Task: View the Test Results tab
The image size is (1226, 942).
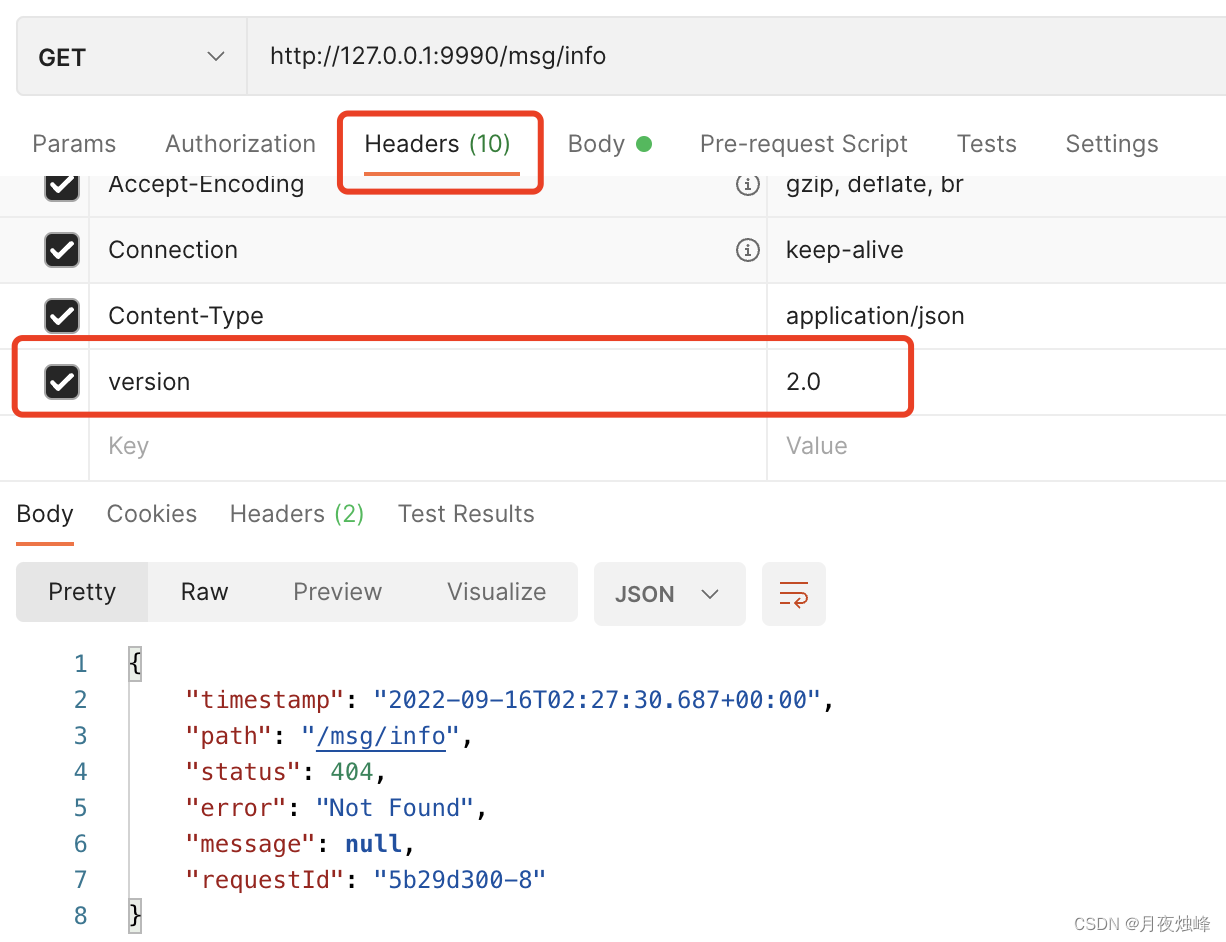Action: pyautogui.click(x=466, y=514)
